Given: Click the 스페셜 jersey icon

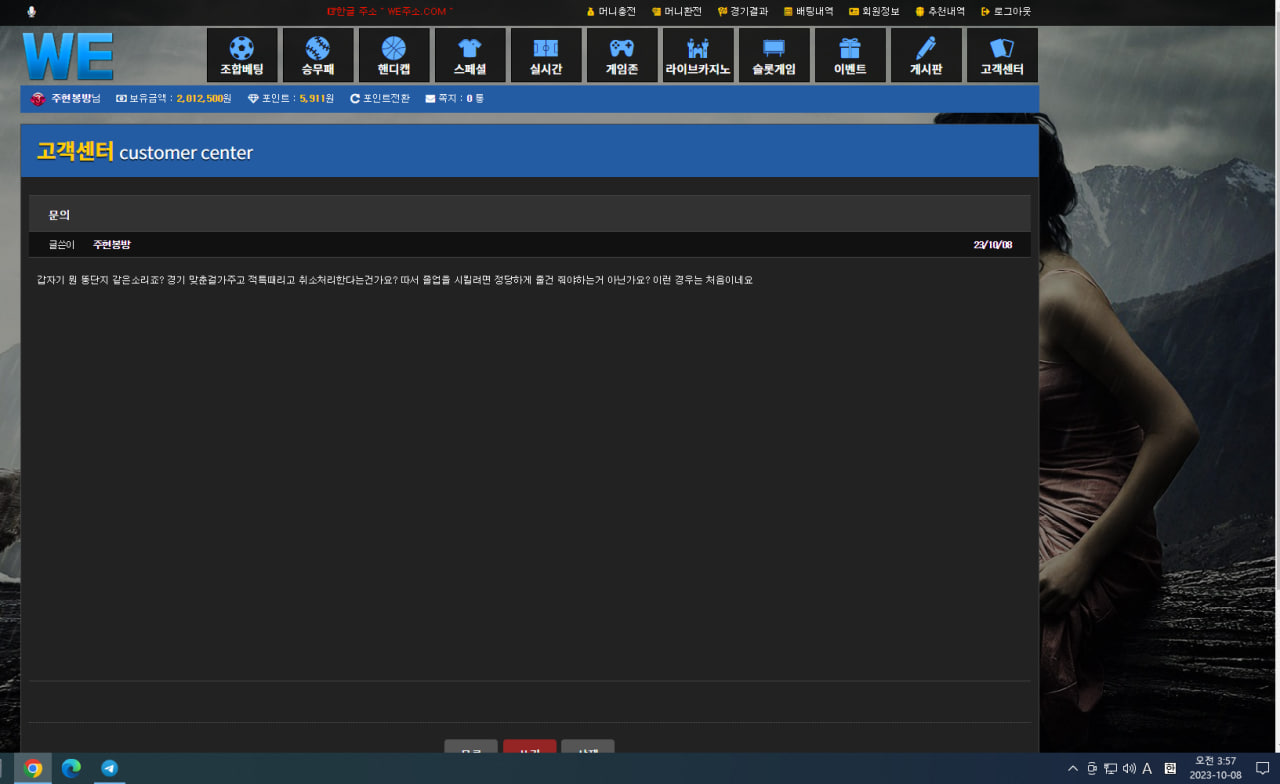Looking at the screenshot, I should coord(469,48).
